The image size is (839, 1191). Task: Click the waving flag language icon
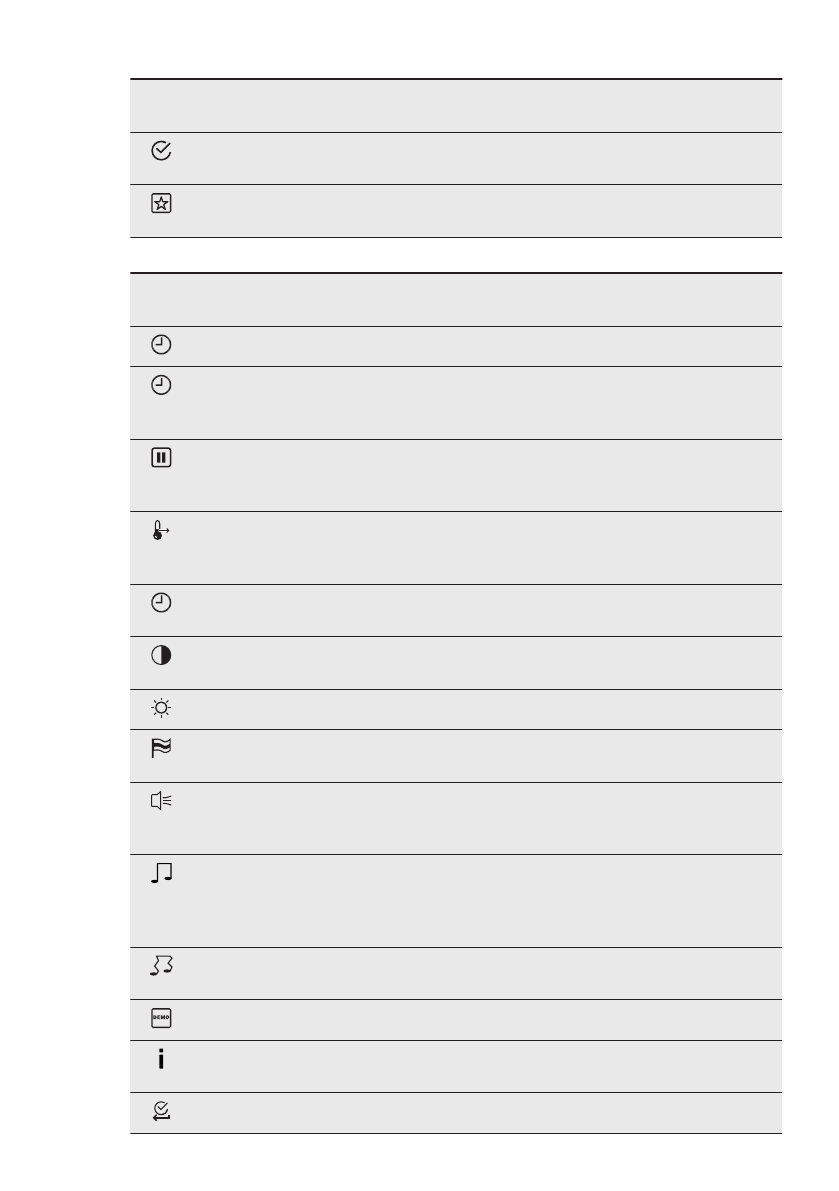point(160,748)
